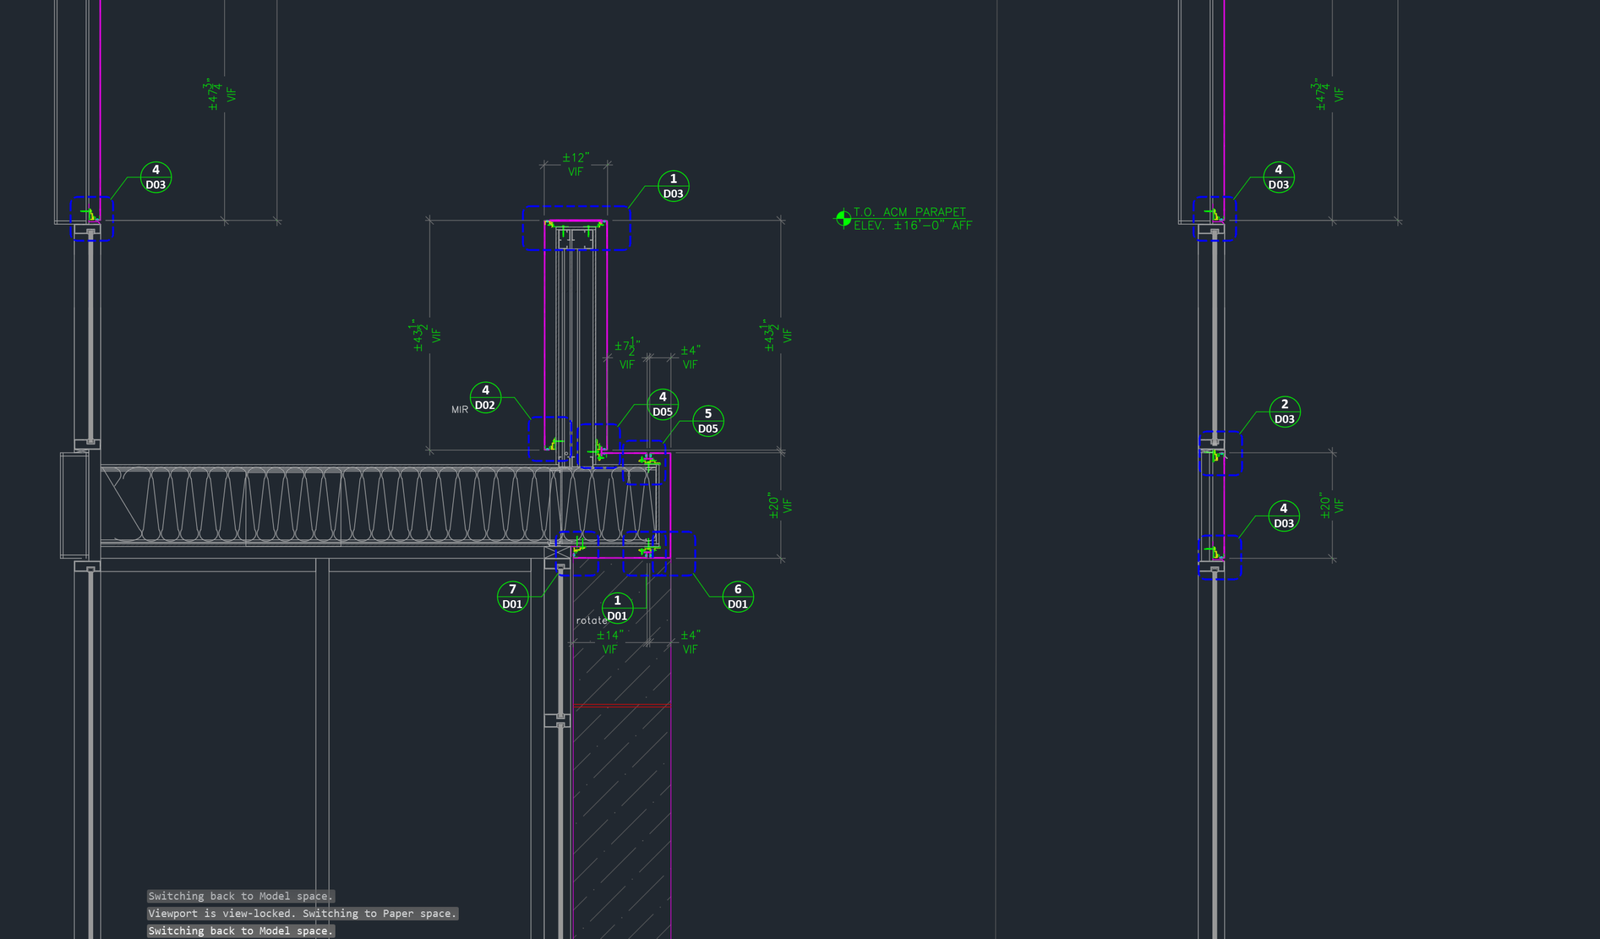Click the 4 / D05 detail callout bubble
The height and width of the screenshot is (939, 1600).
[x=662, y=404]
